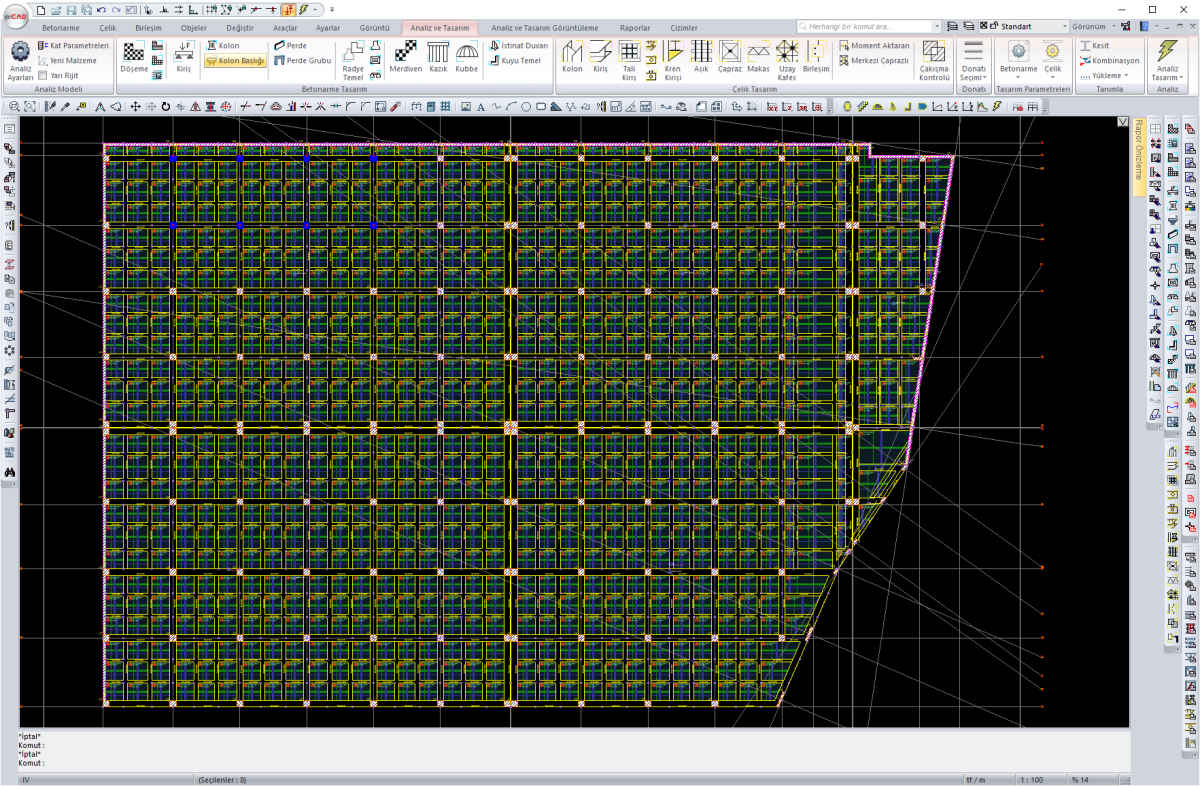This screenshot has height=786, width=1200.
Task: Open Analiz Ayarları settings
Action: click(20, 59)
